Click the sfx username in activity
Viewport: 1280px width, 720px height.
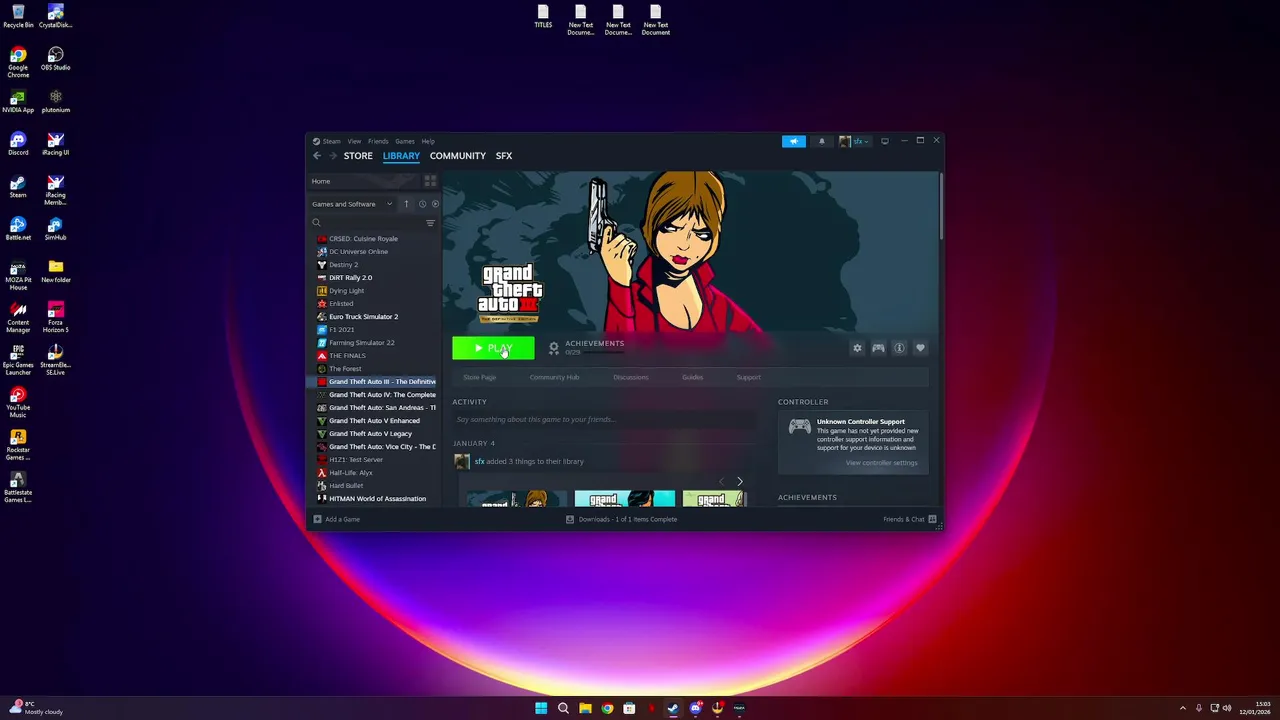pos(479,462)
